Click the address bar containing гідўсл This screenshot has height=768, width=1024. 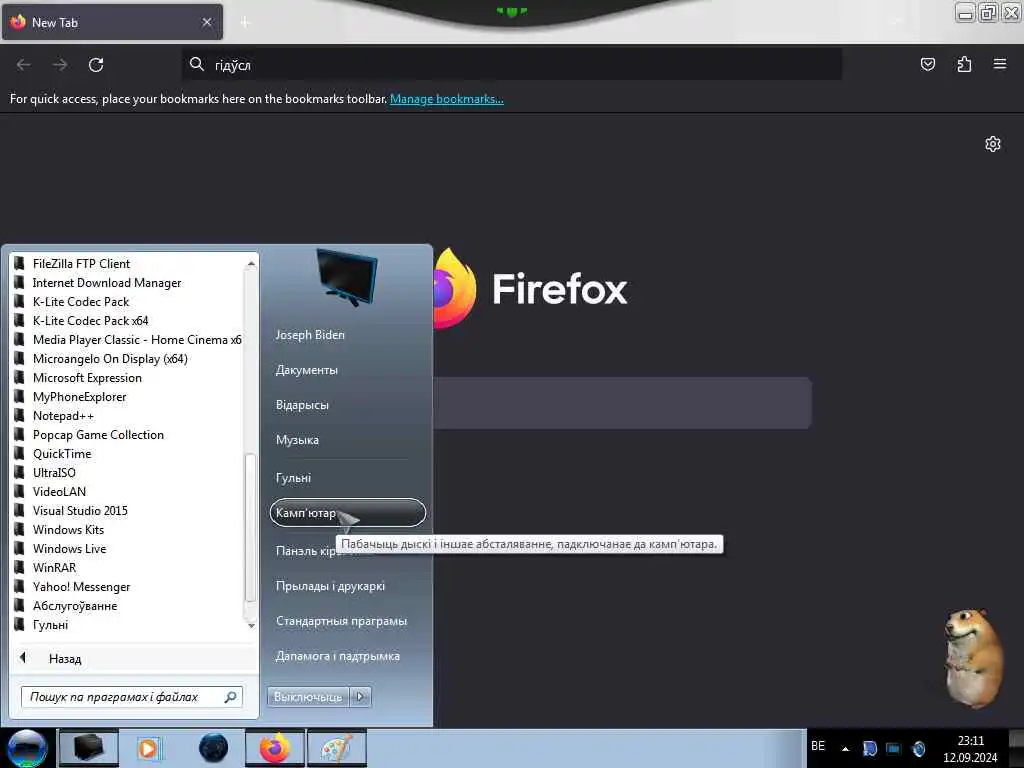[512, 65]
